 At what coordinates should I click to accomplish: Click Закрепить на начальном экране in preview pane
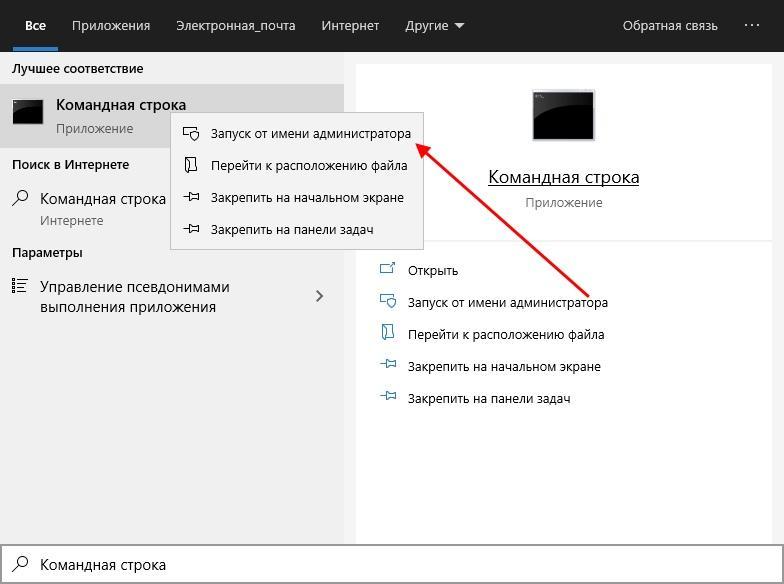[504, 366]
